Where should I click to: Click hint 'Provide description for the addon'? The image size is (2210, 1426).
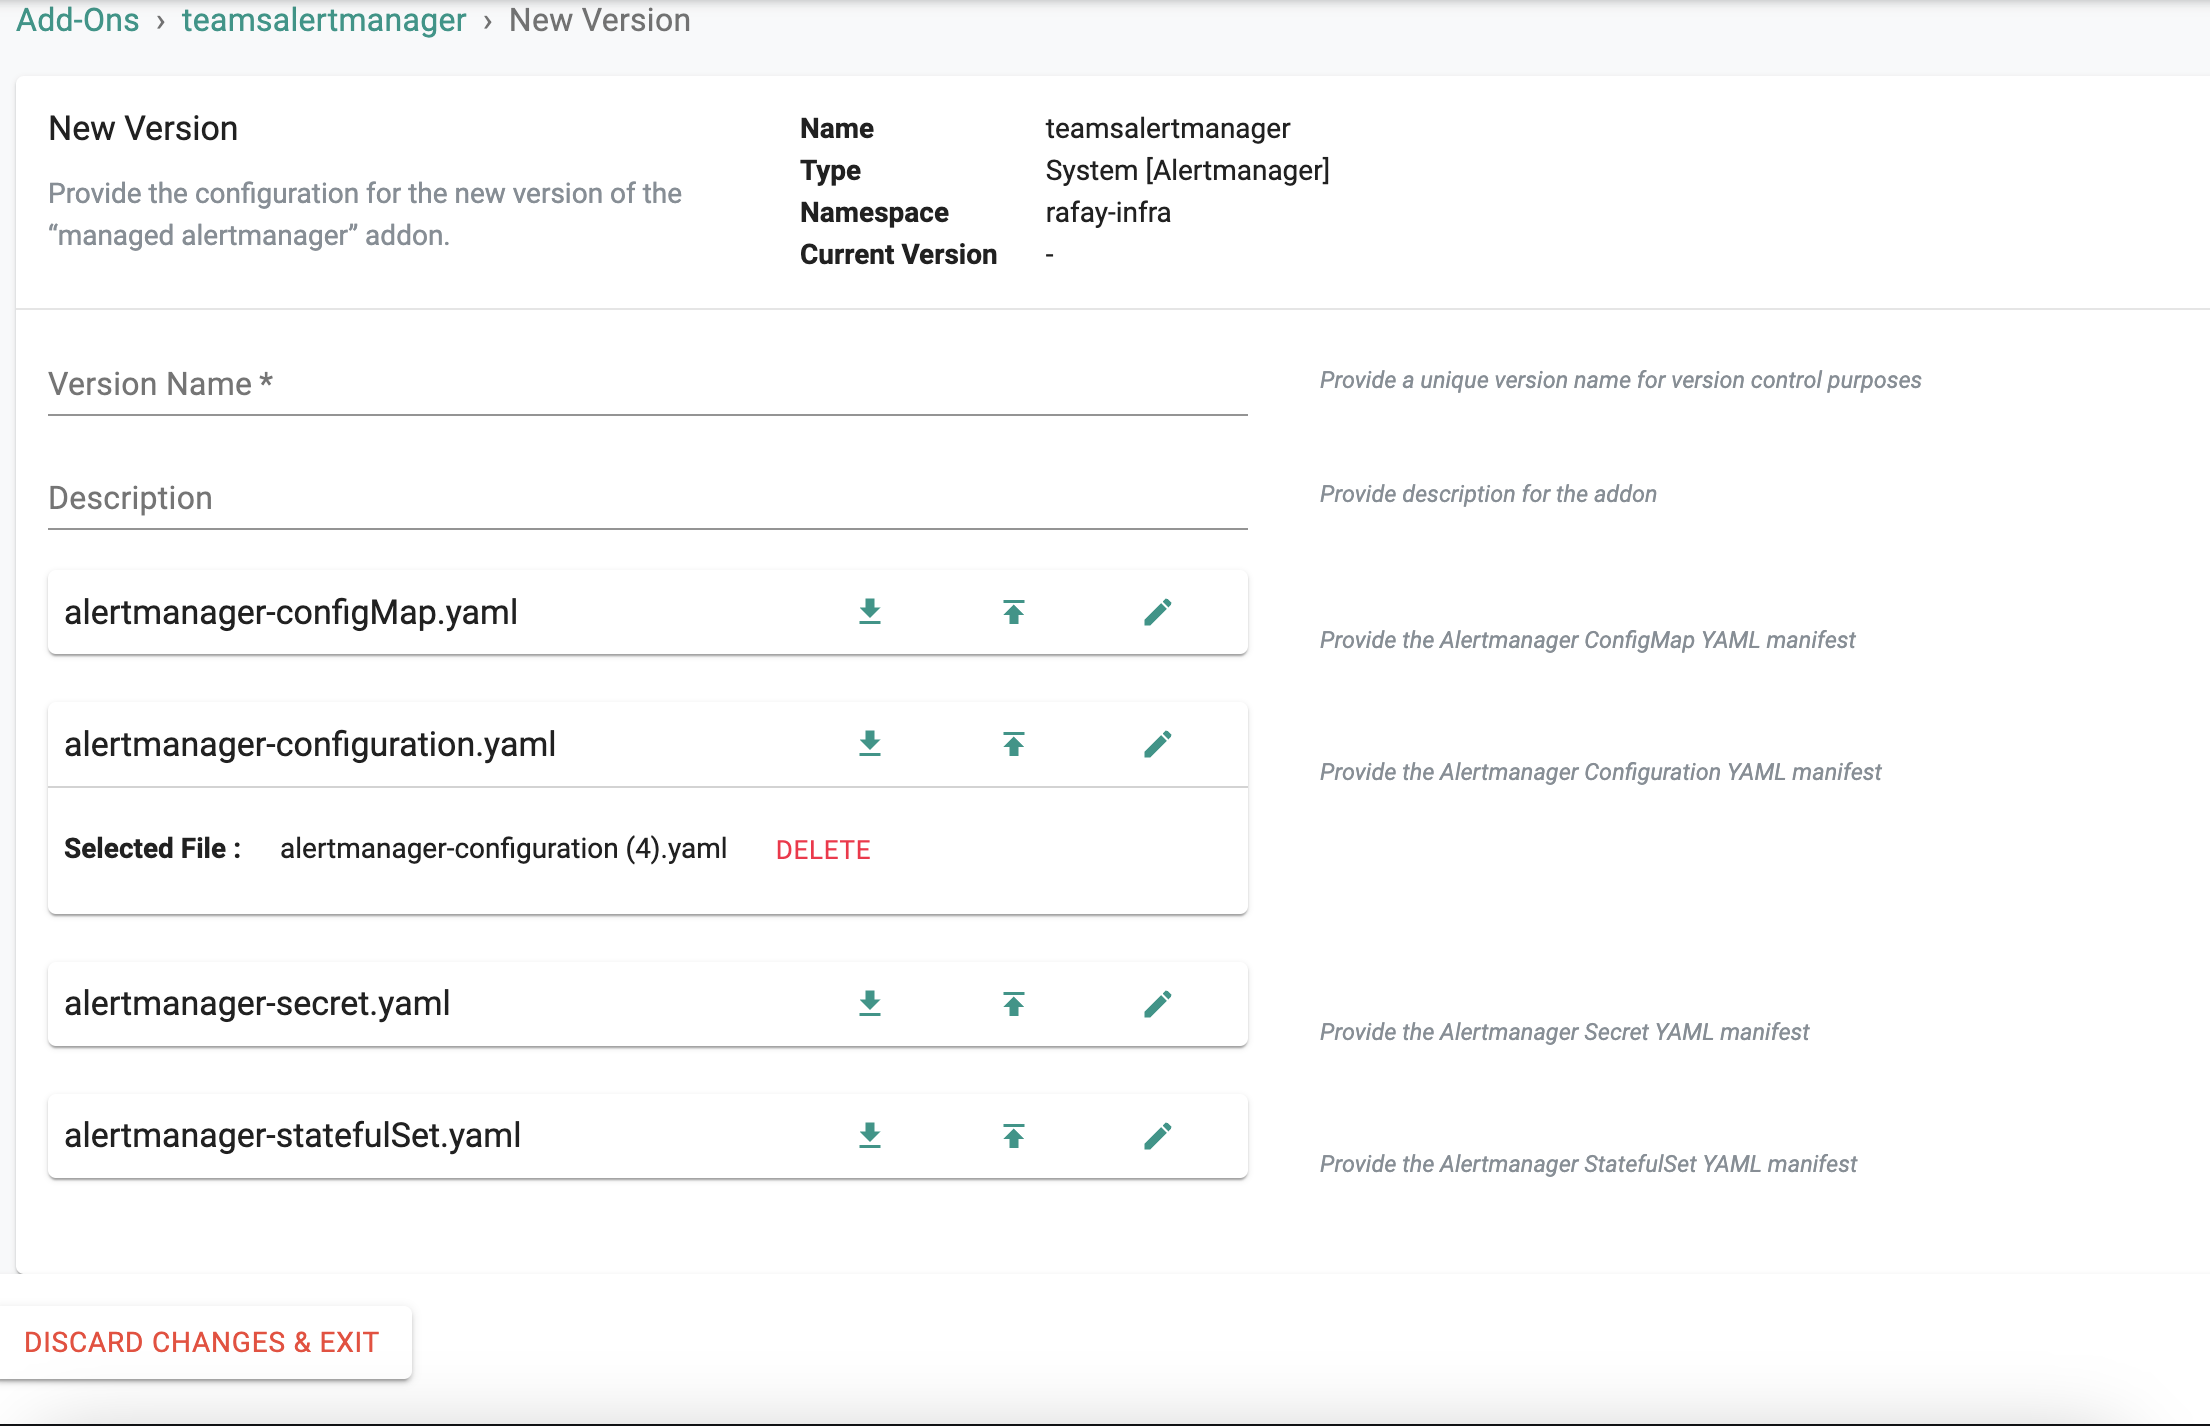tap(1488, 494)
